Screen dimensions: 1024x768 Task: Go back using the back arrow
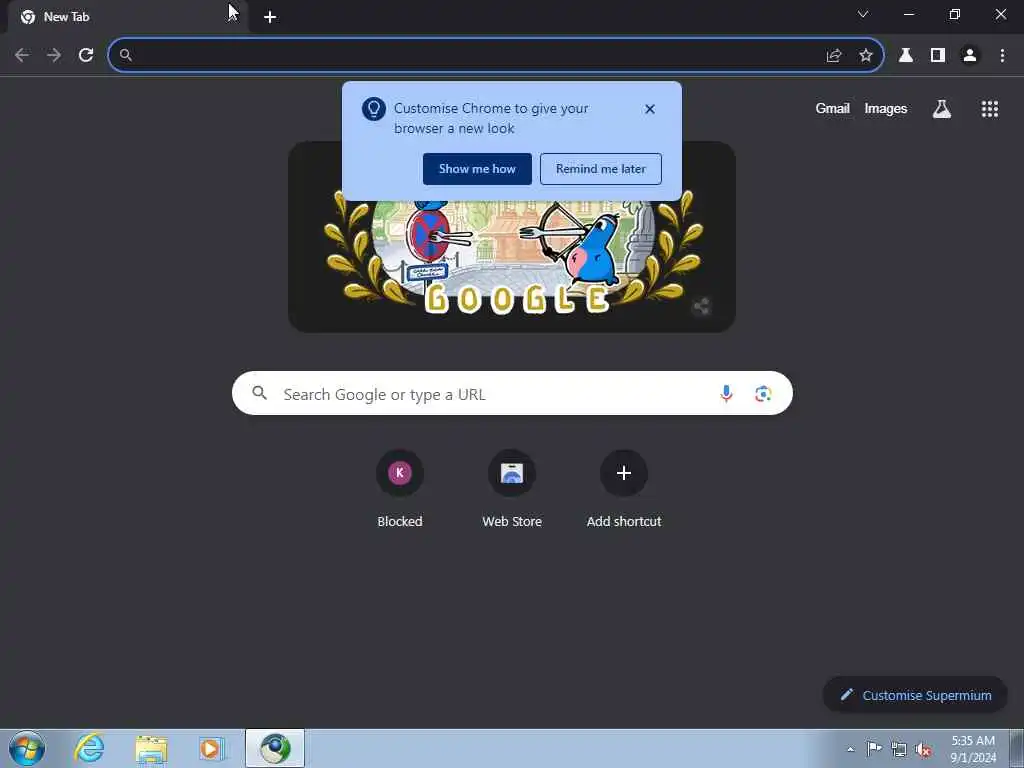(22, 56)
